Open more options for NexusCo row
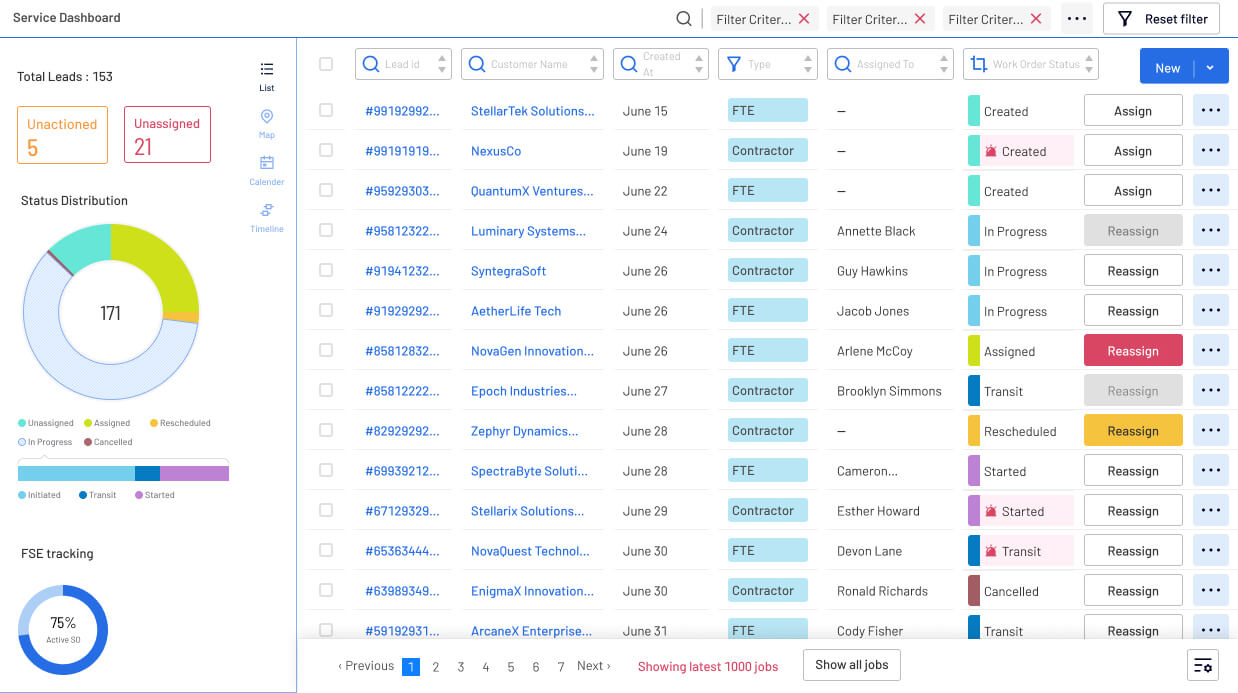The width and height of the screenshot is (1238, 693). [x=1210, y=150]
